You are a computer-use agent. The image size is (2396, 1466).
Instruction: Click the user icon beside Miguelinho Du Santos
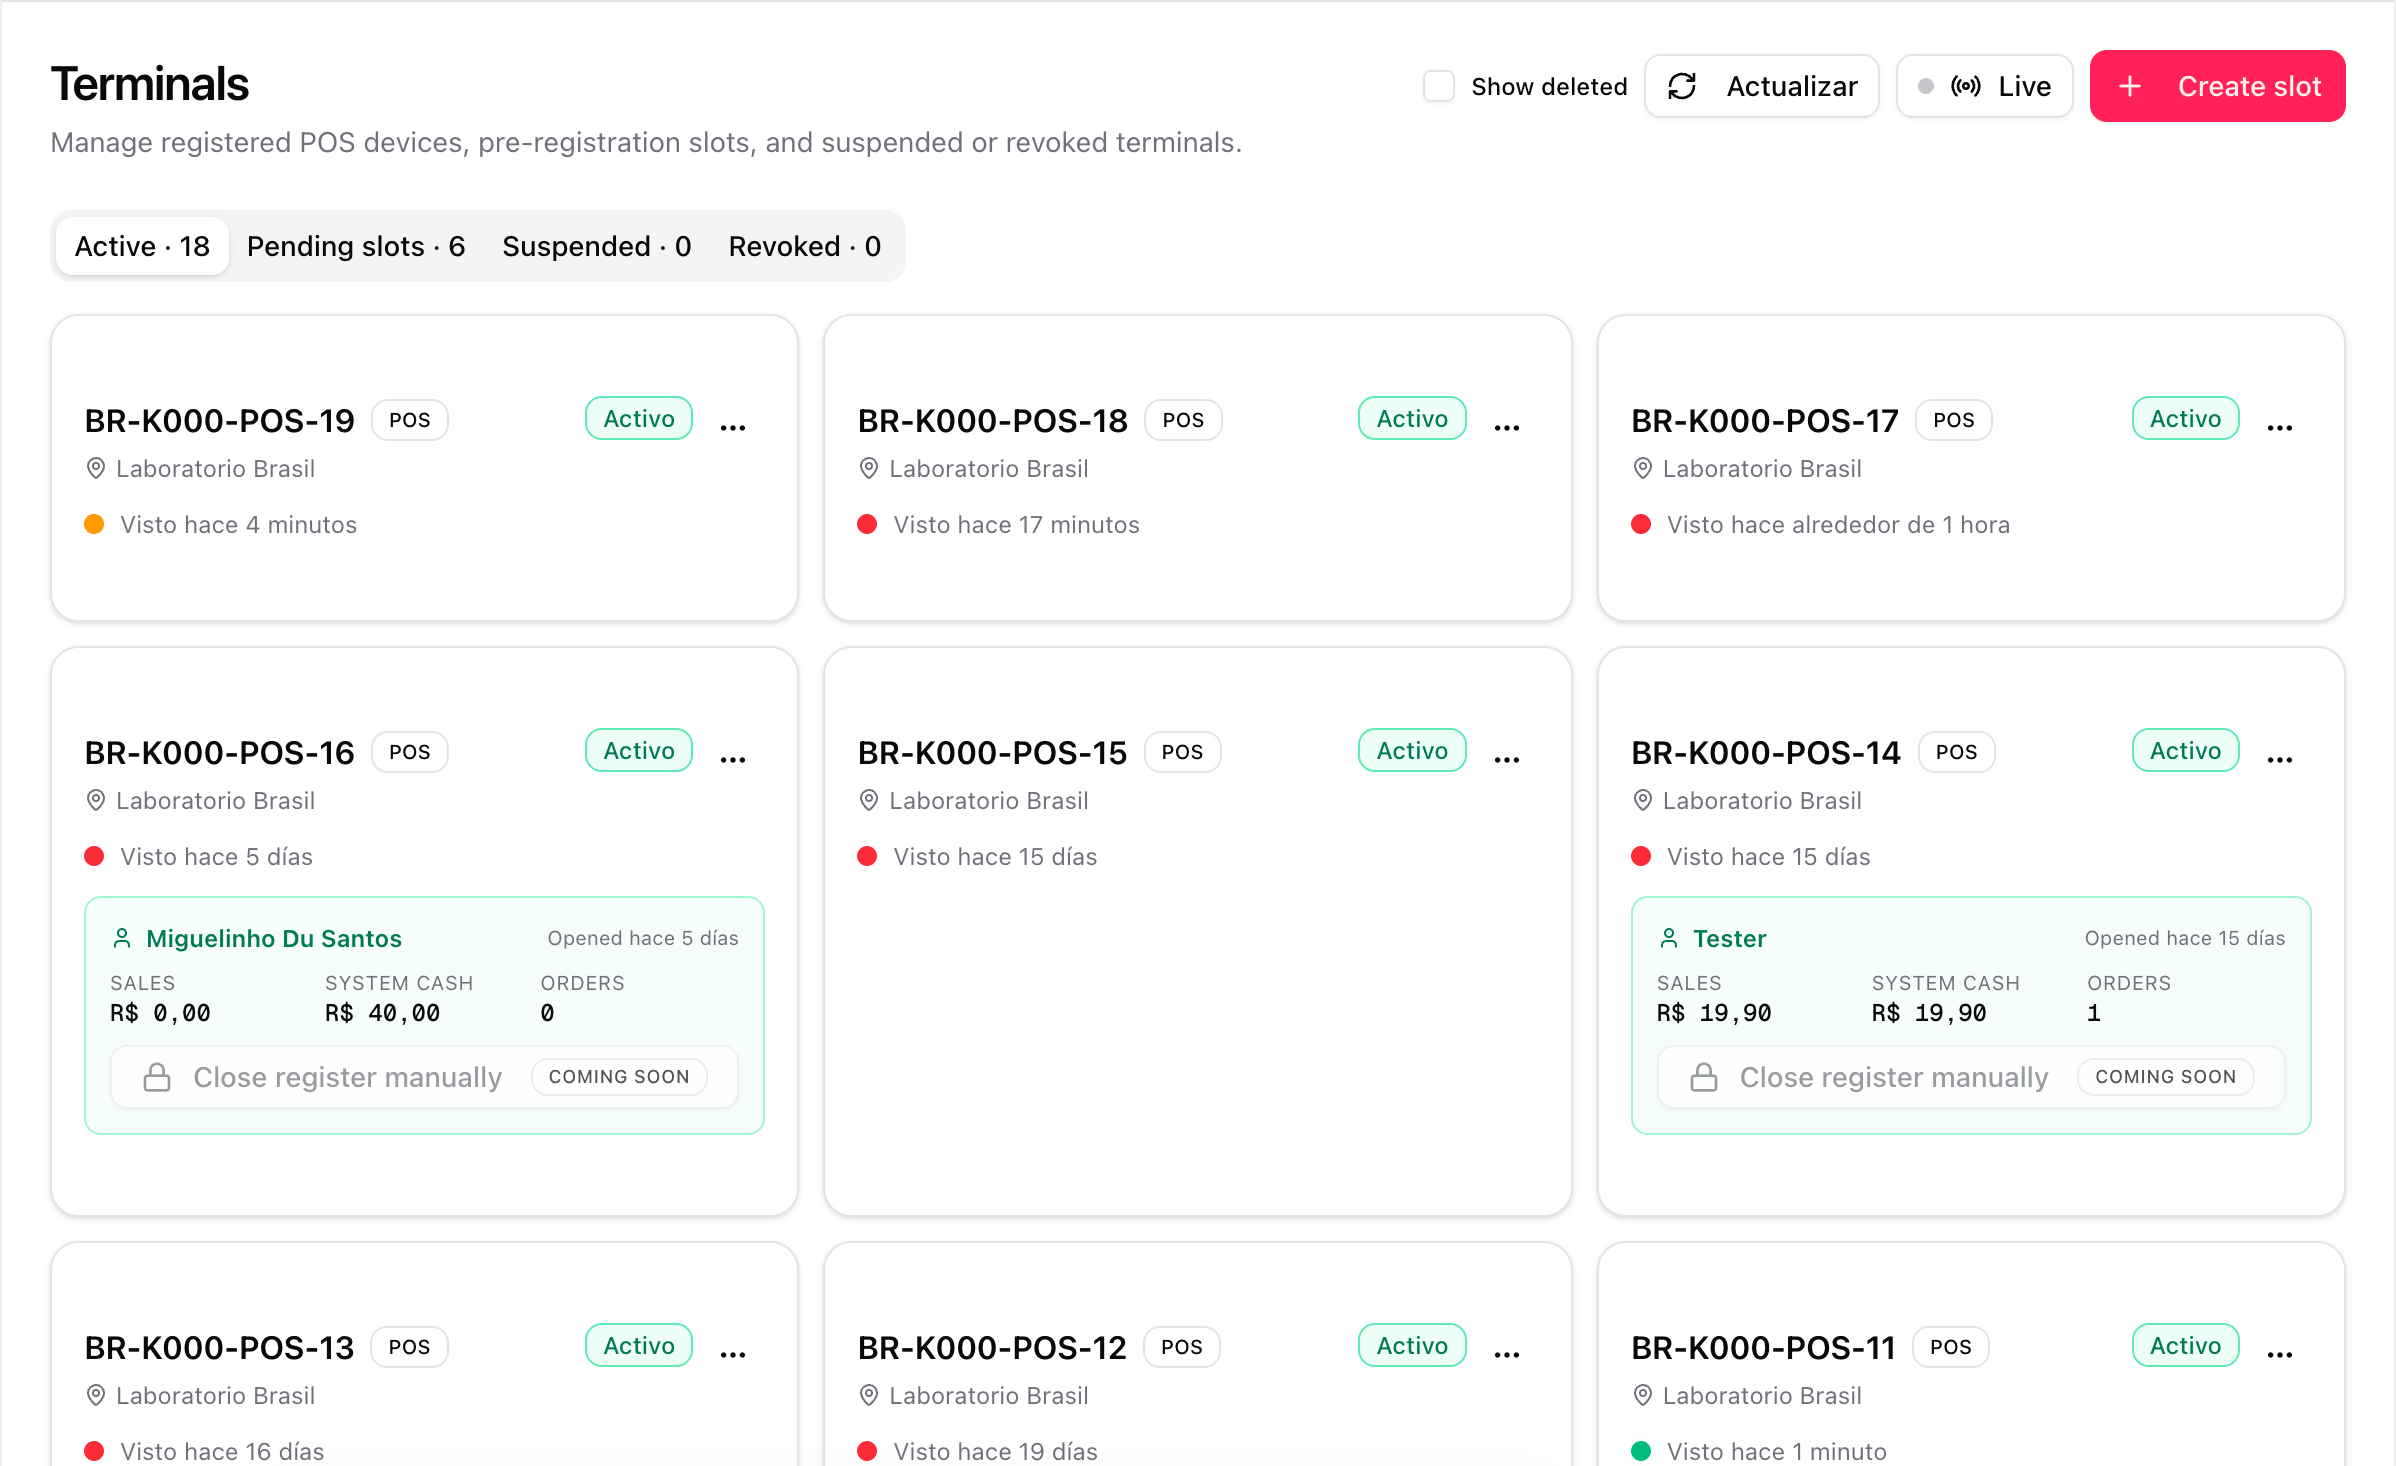point(122,938)
